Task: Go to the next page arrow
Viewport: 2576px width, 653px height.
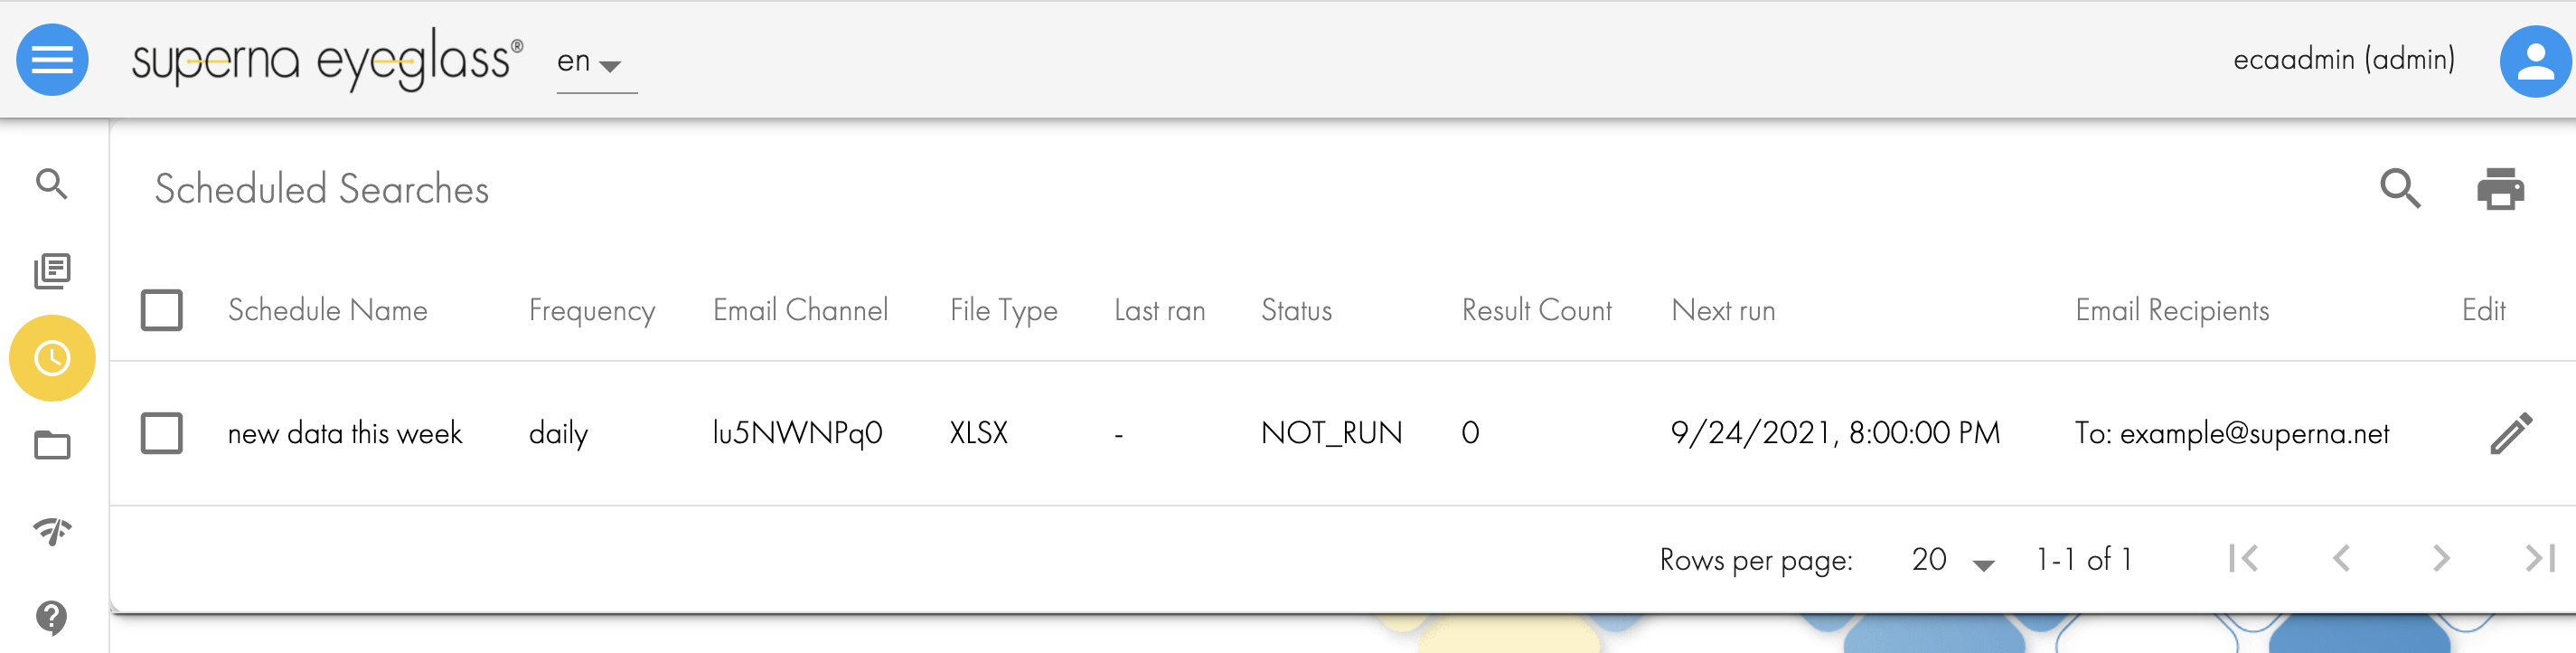Action: click(x=2441, y=558)
